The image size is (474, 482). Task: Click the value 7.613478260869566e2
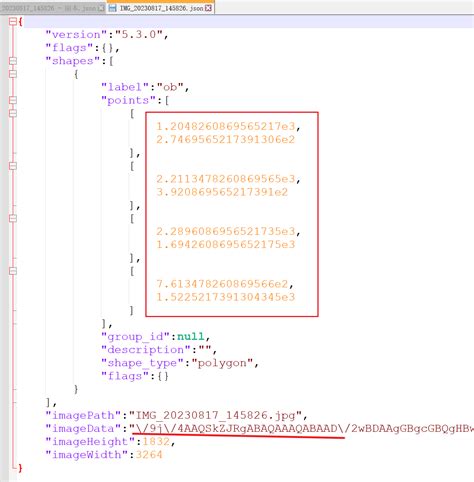coord(222,284)
